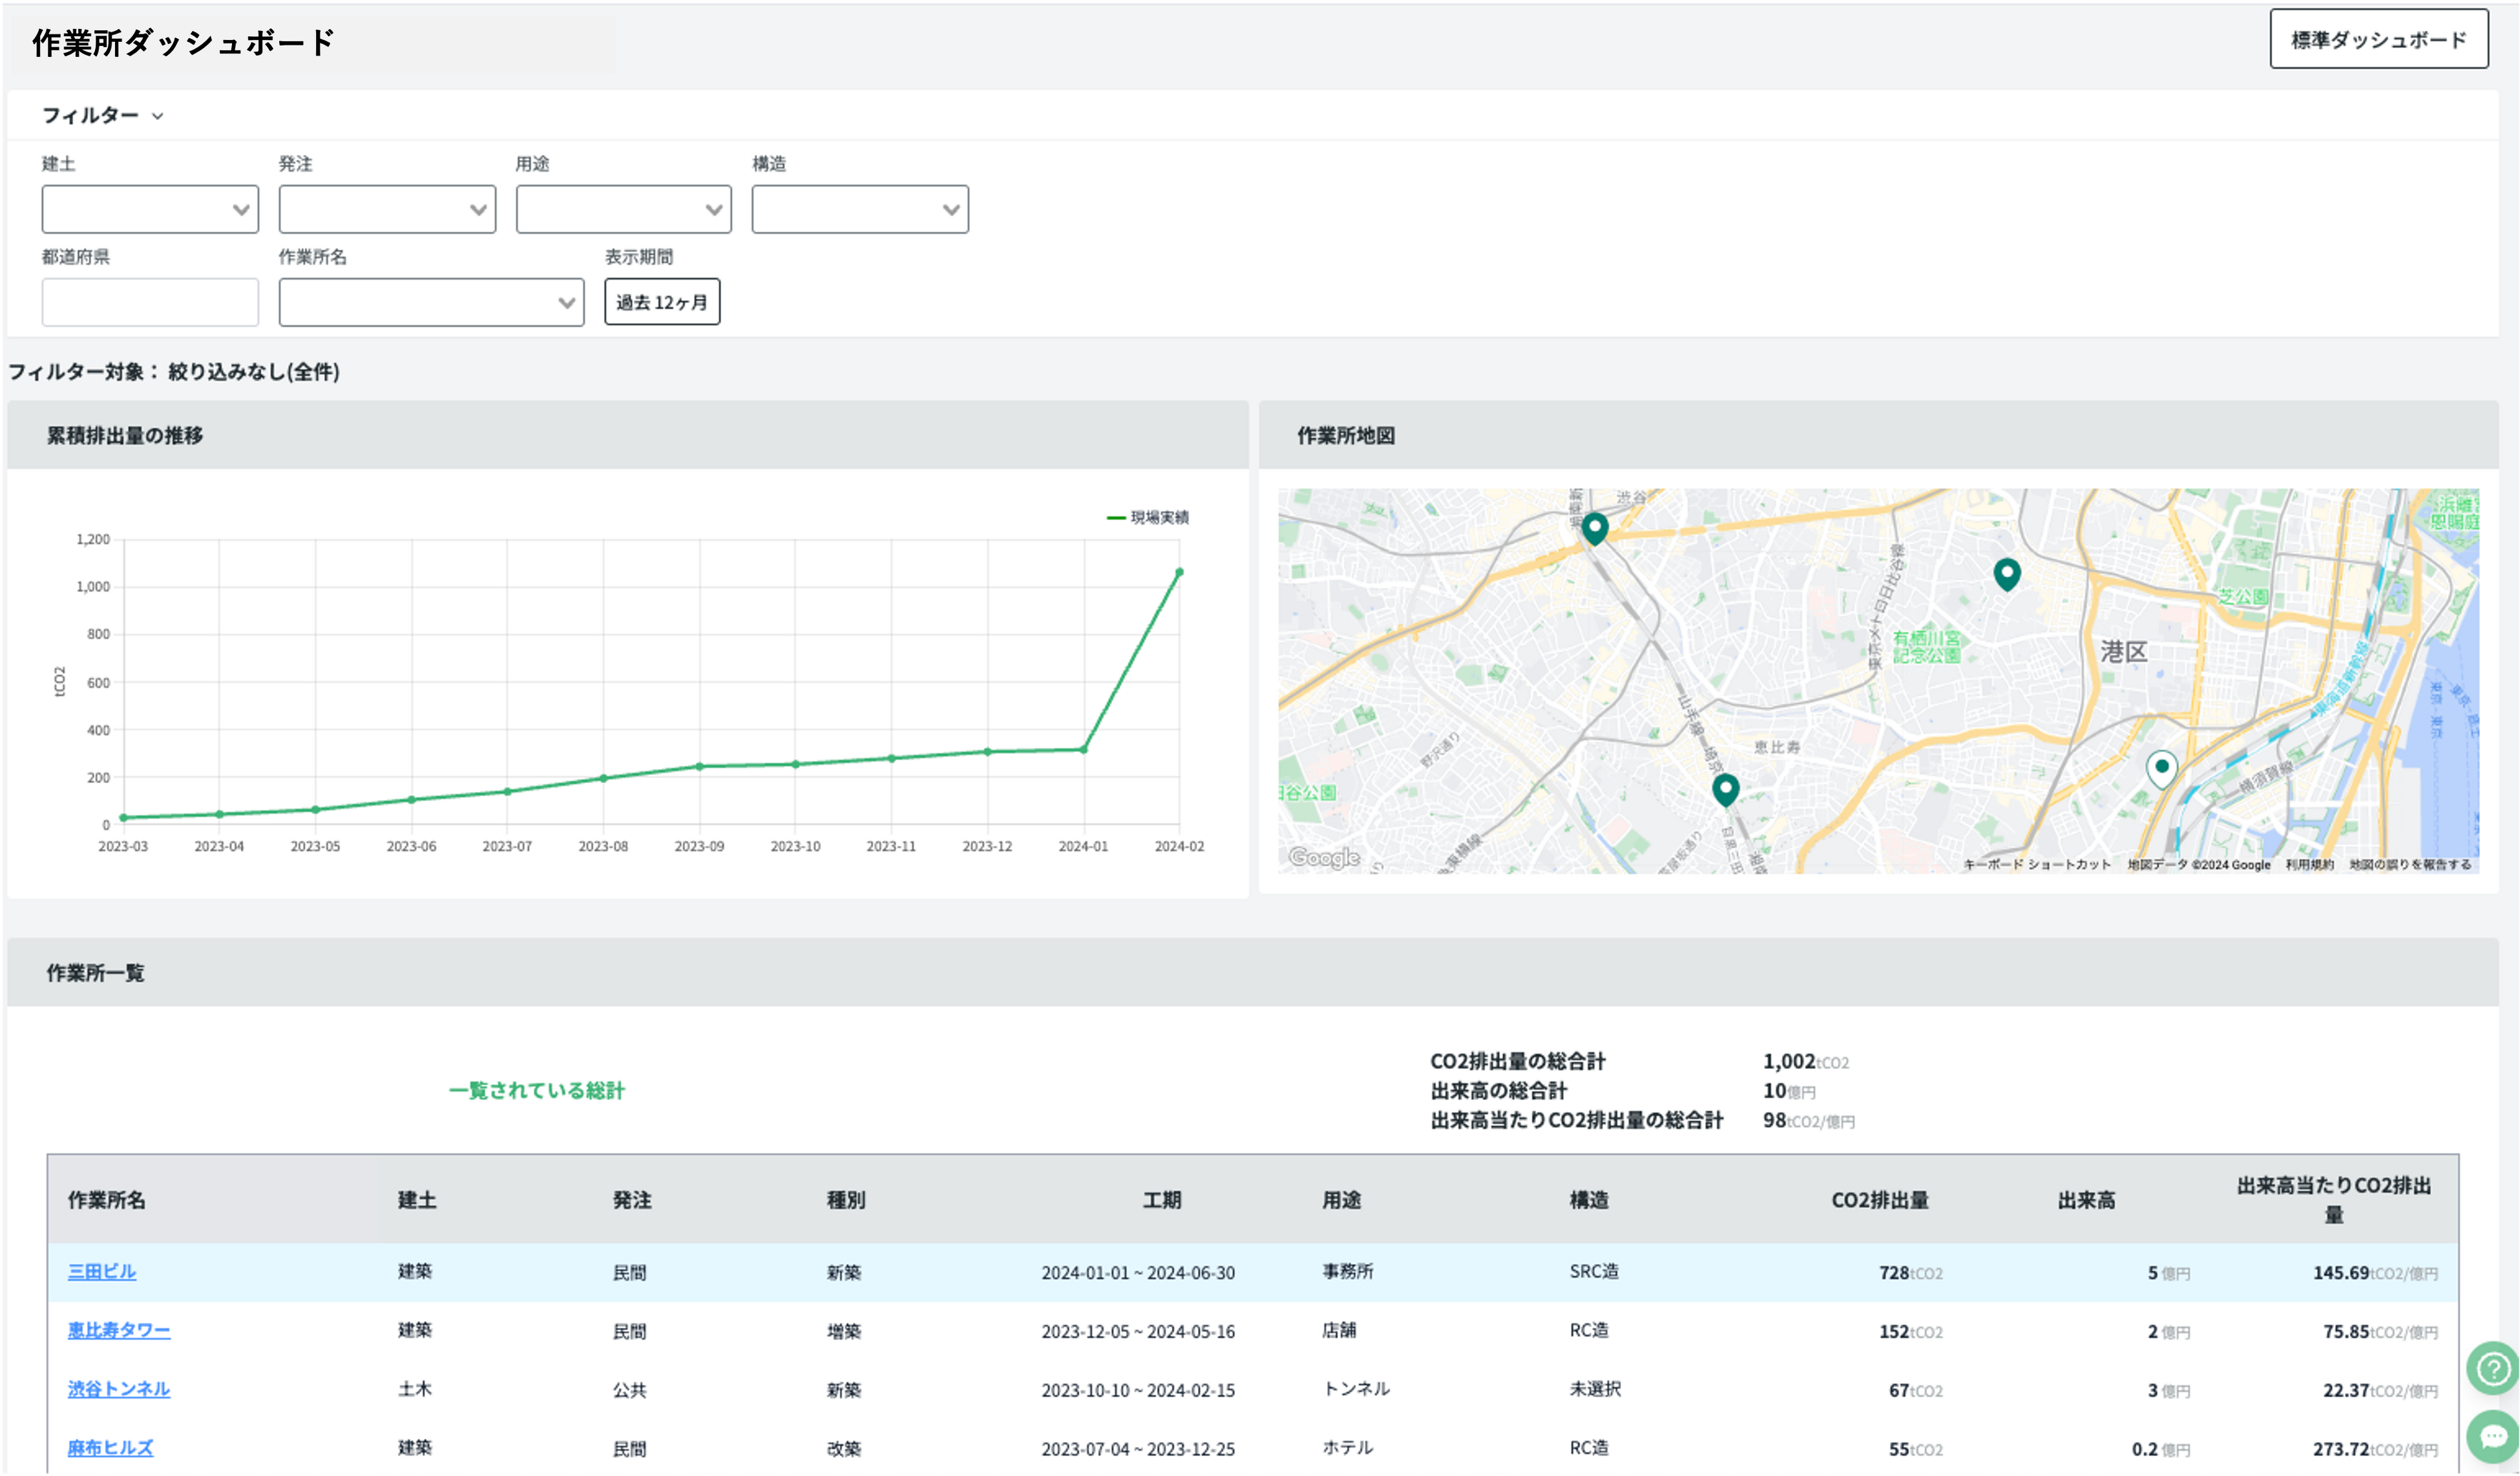Open the 発注 dropdown
This screenshot has height=1476, width=2520.
[x=387, y=209]
